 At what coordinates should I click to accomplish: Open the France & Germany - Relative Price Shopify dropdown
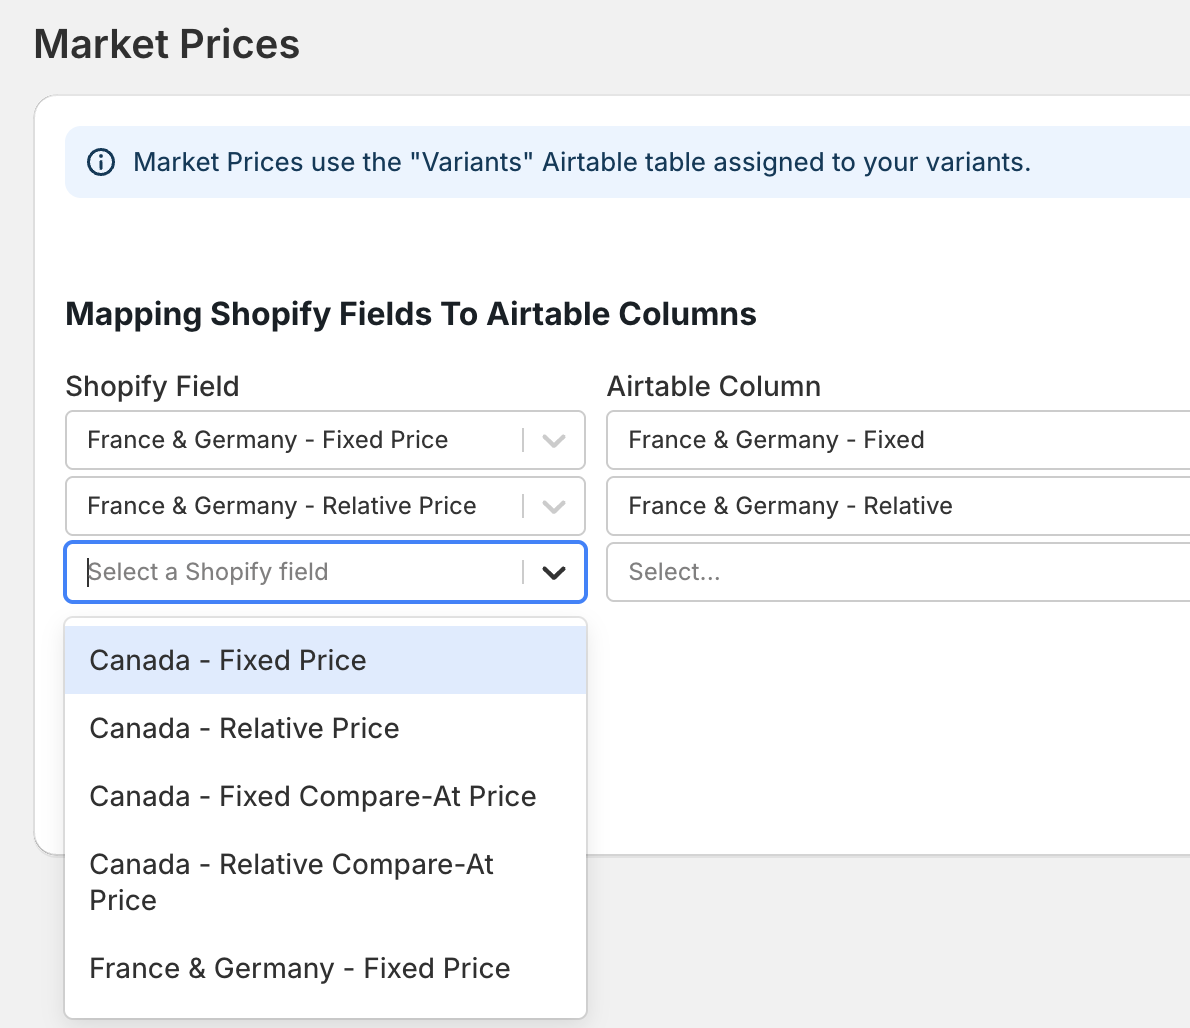[300, 506]
